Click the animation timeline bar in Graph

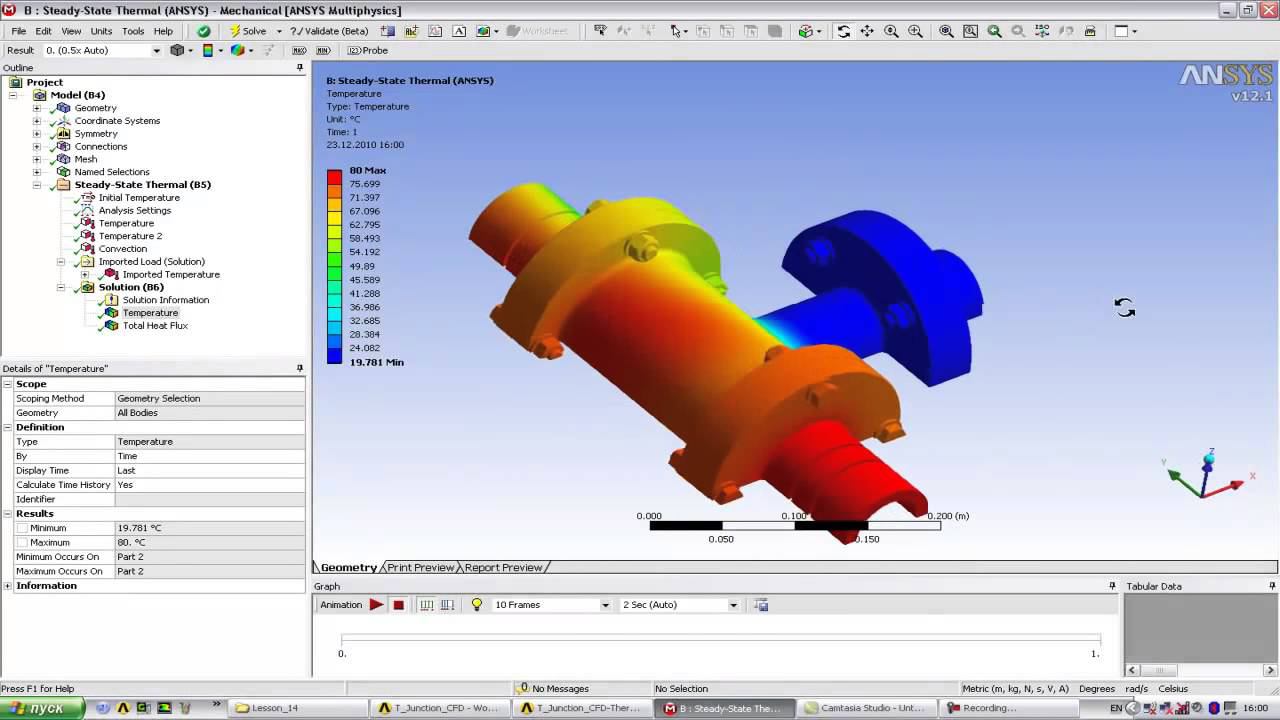click(x=720, y=639)
